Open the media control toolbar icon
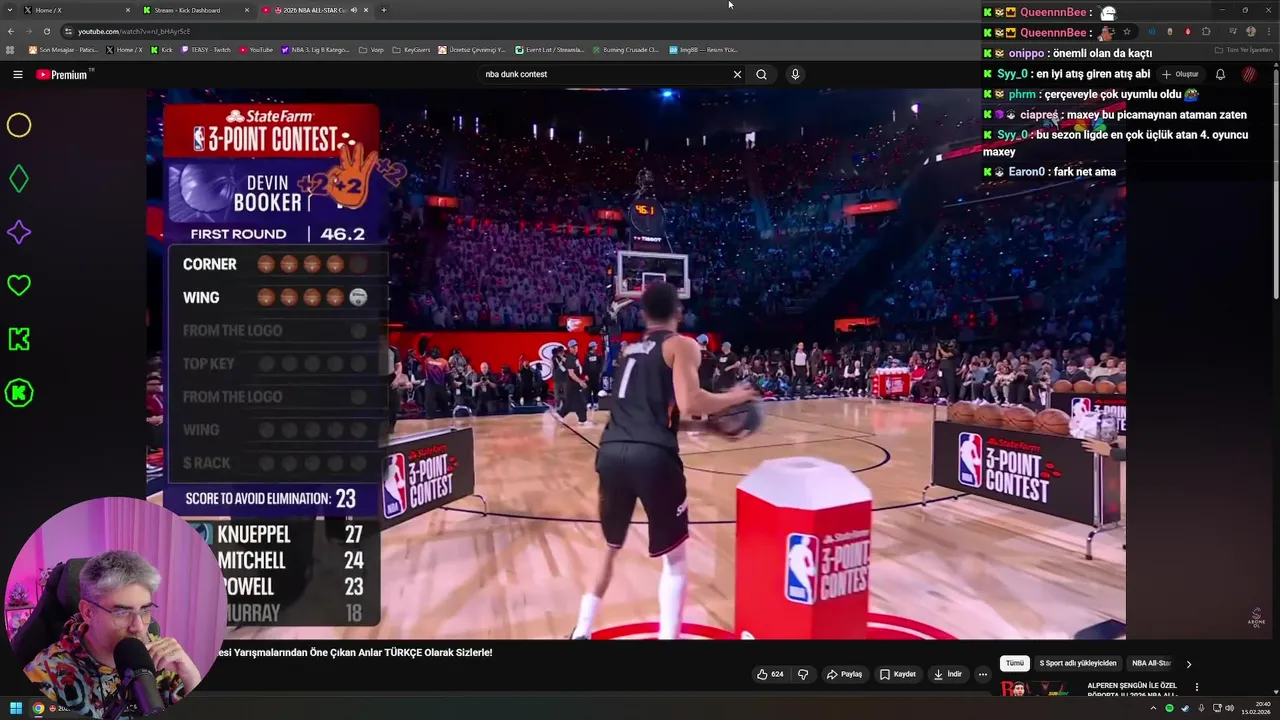The width and height of the screenshot is (1280, 720). tap(1232, 31)
